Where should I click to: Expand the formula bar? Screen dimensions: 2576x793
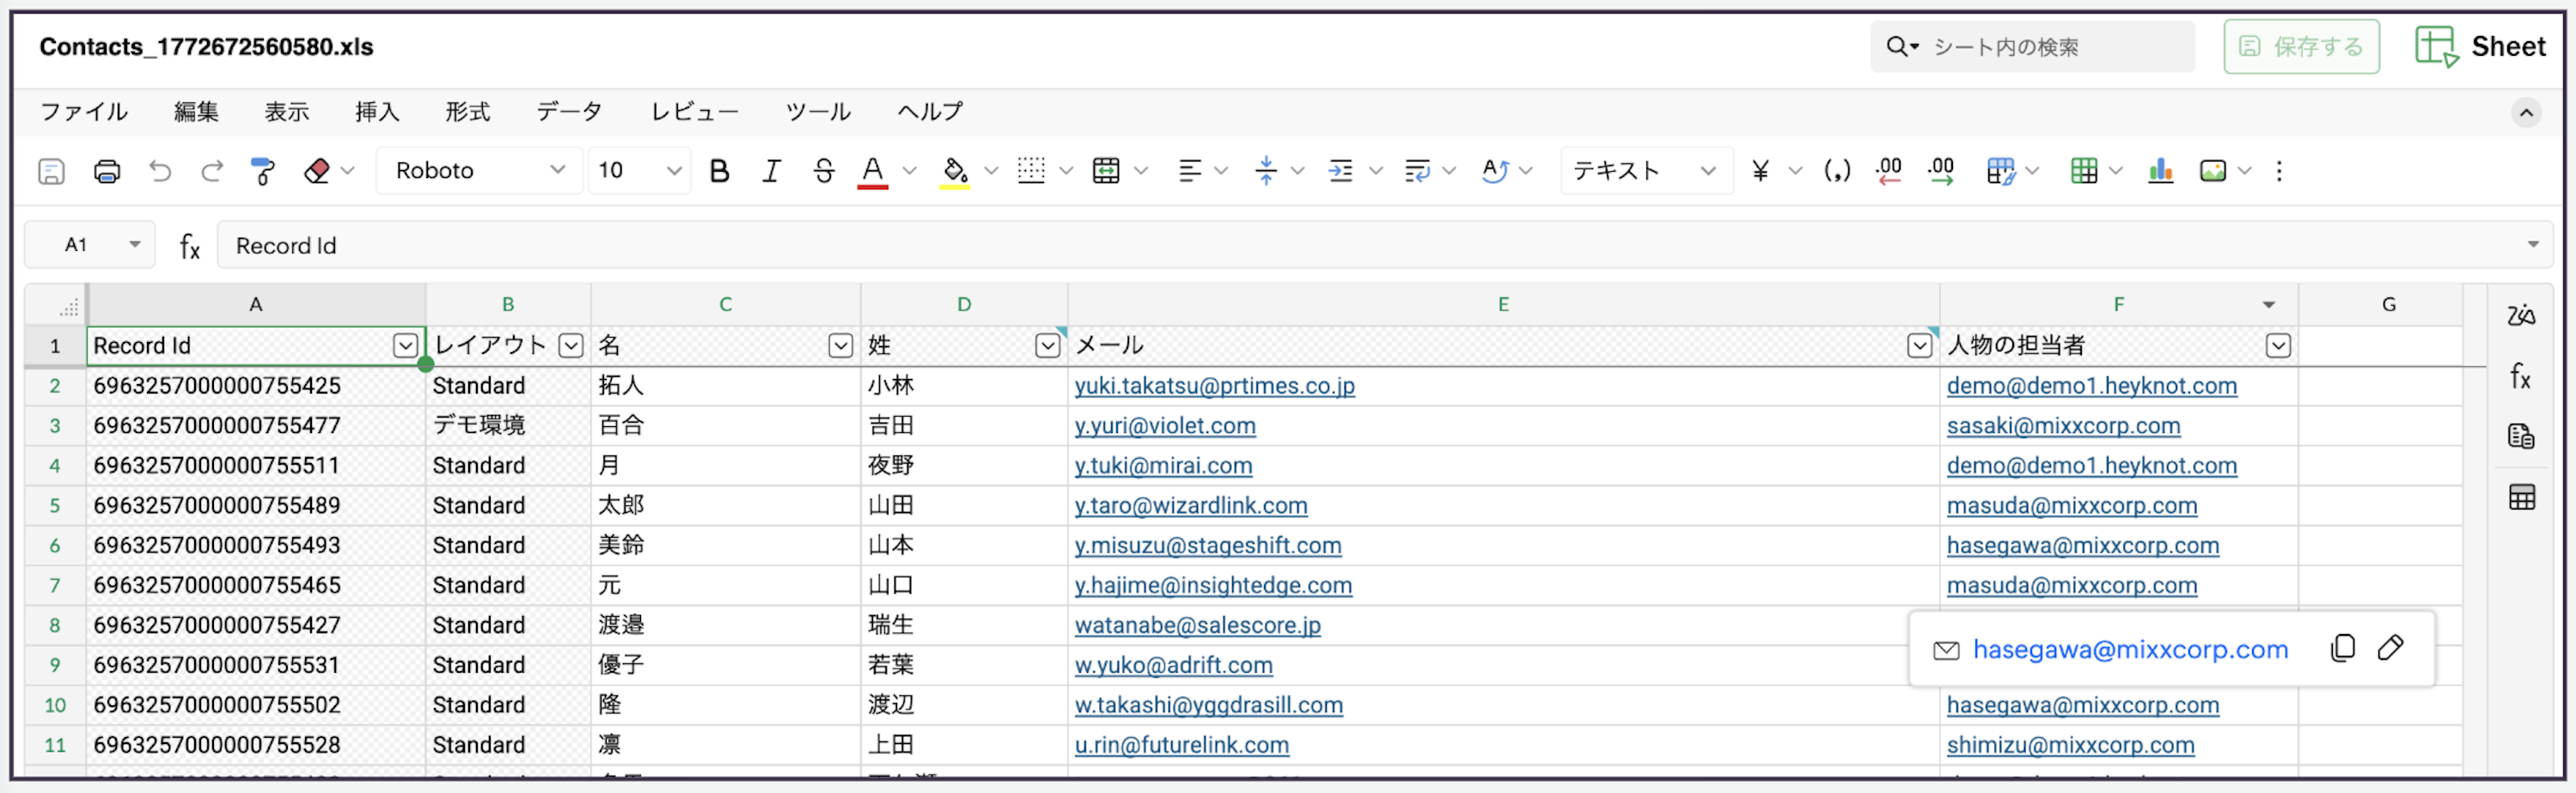pos(2533,245)
